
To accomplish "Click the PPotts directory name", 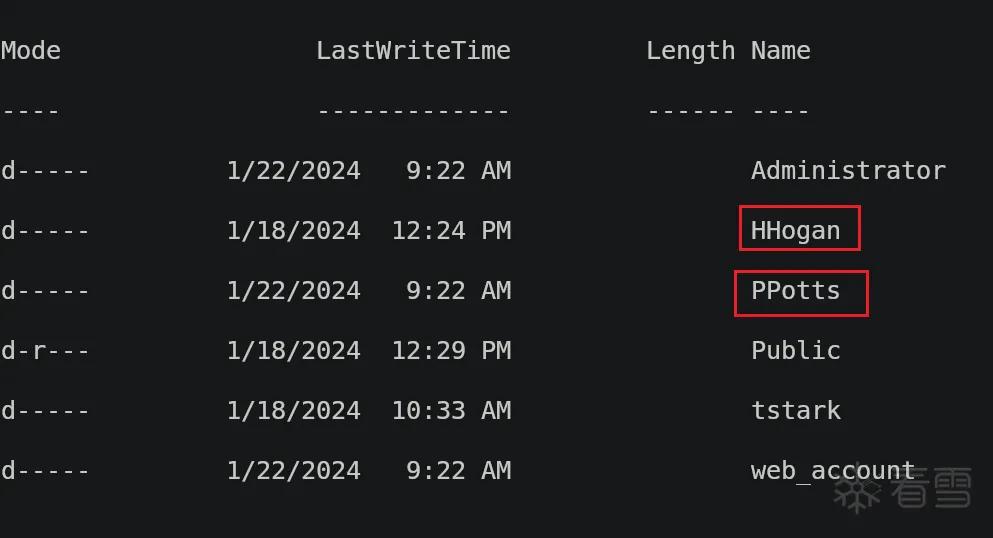I will click(x=795, y=291).
